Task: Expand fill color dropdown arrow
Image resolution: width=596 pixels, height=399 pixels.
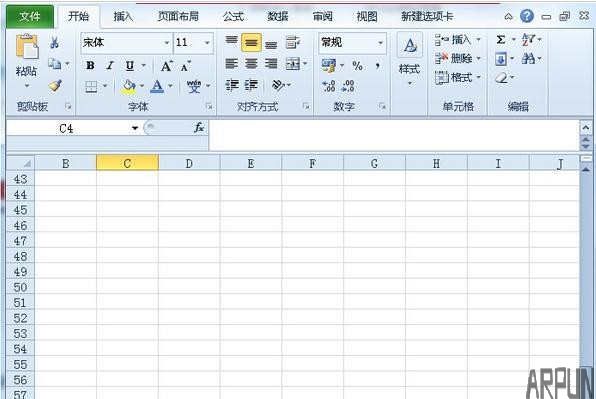Action: coord(142,86)
